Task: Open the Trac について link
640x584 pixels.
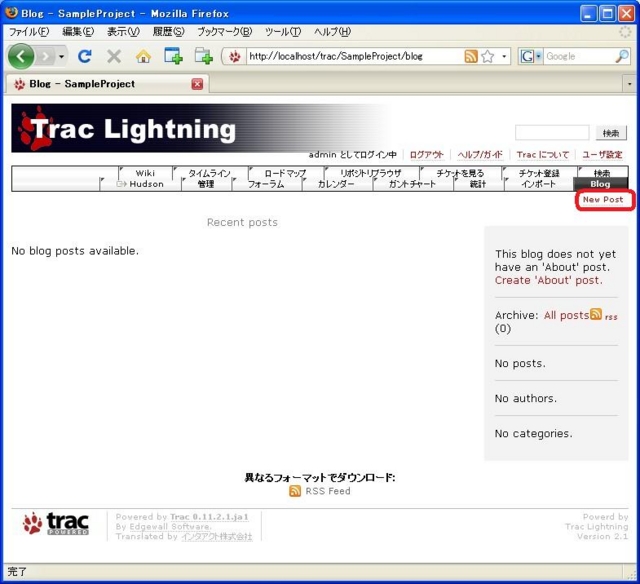Action: 542,155
